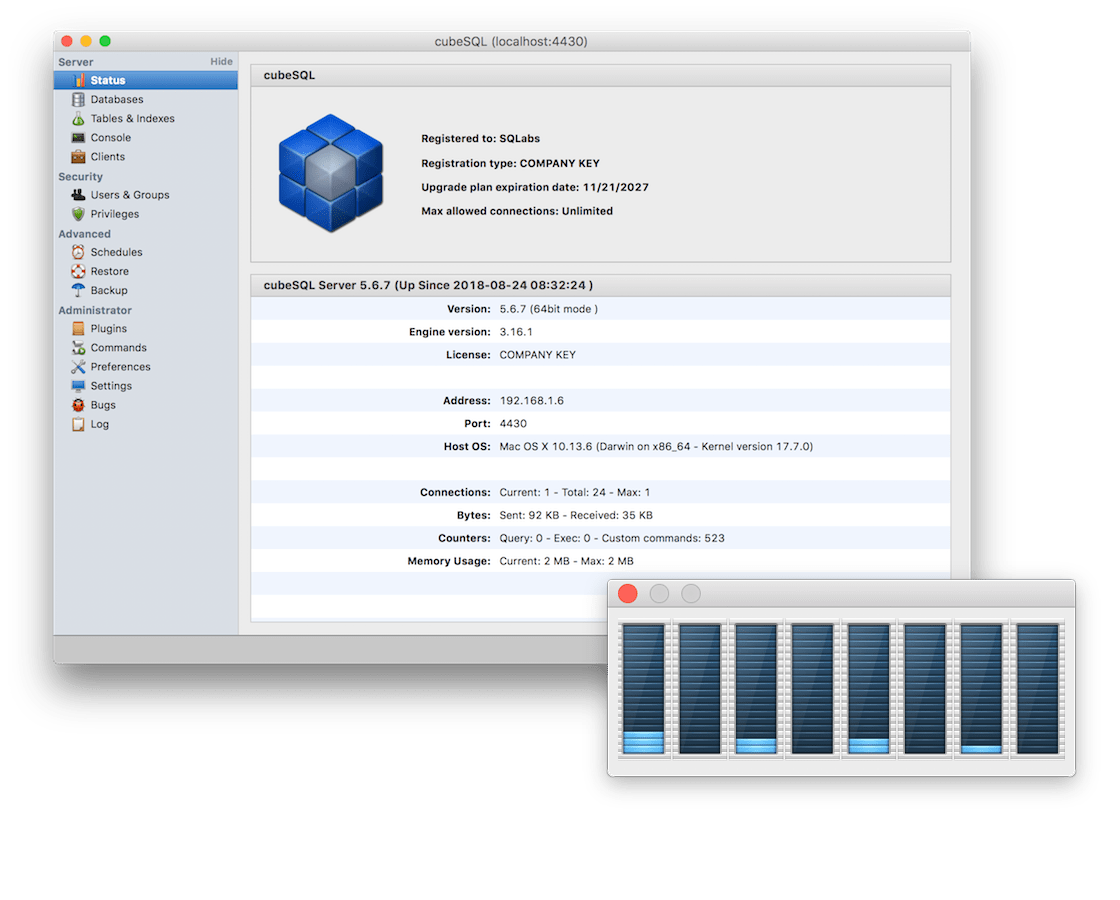Viewport: 1120px width, 900px height.
Task: Click 'Registered to: SQLabs' text
Action: click(480, 139)
